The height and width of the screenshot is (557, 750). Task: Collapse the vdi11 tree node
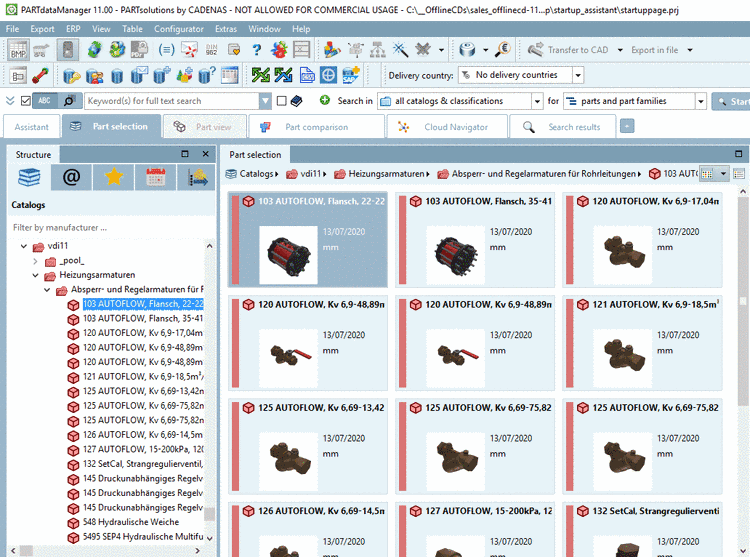click(x=24, y=246)
